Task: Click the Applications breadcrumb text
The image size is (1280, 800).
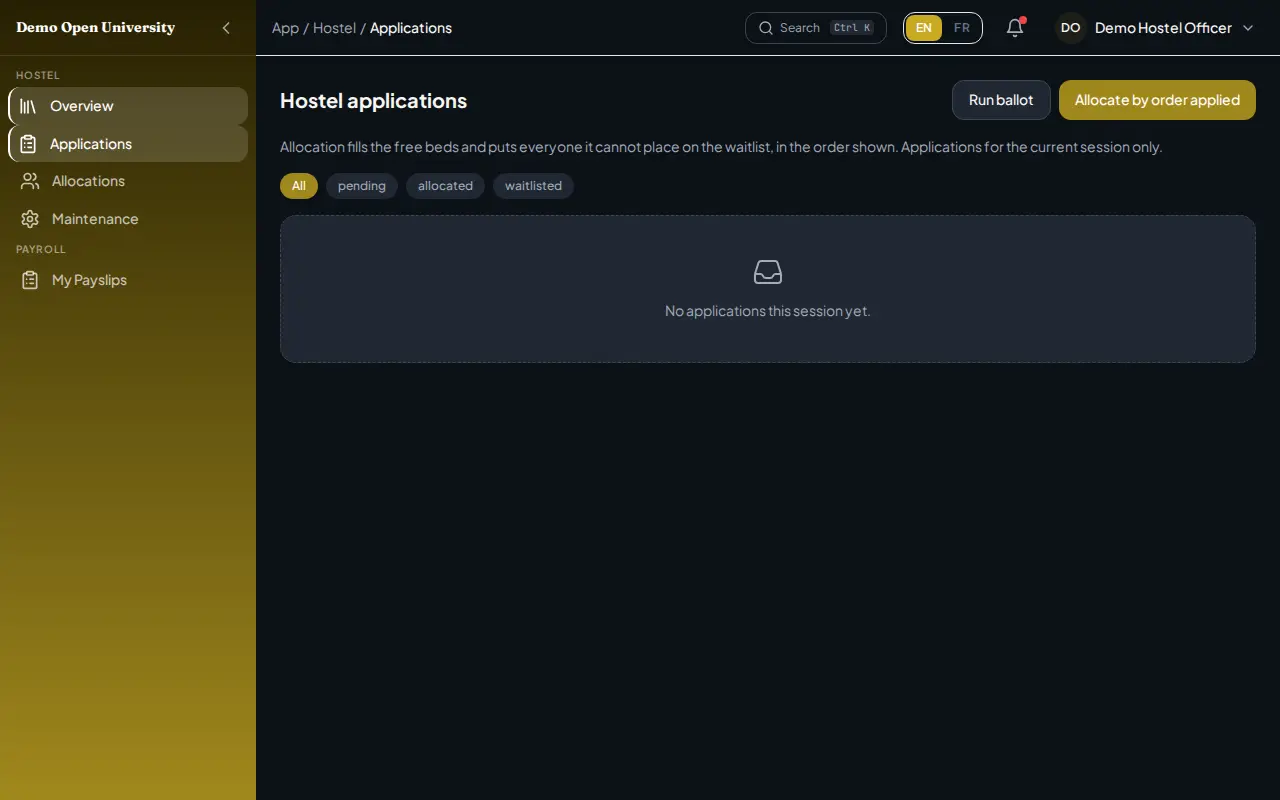Action: 411,28
